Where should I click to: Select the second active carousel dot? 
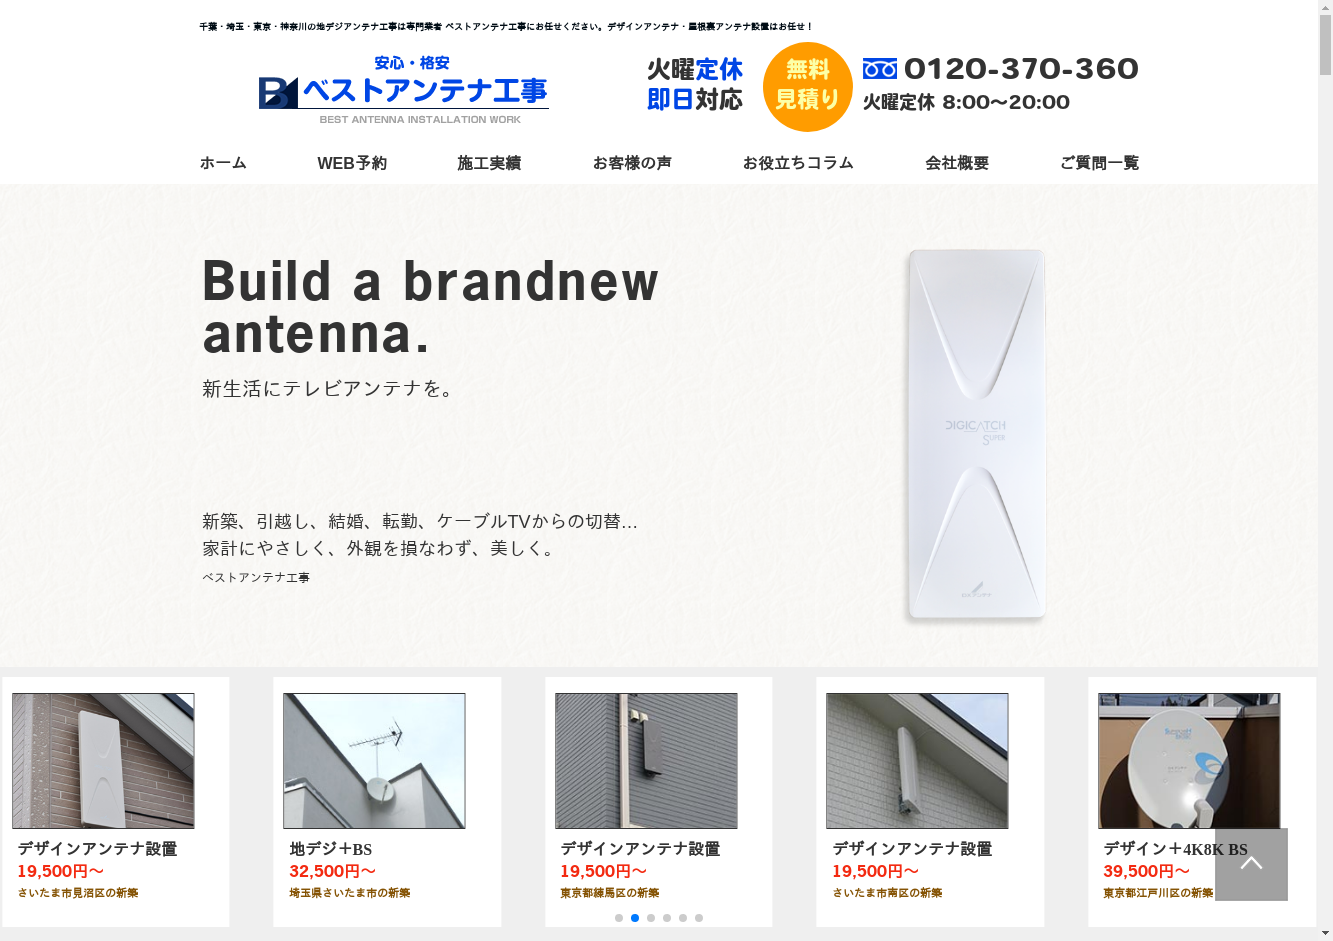pos(635,918)
